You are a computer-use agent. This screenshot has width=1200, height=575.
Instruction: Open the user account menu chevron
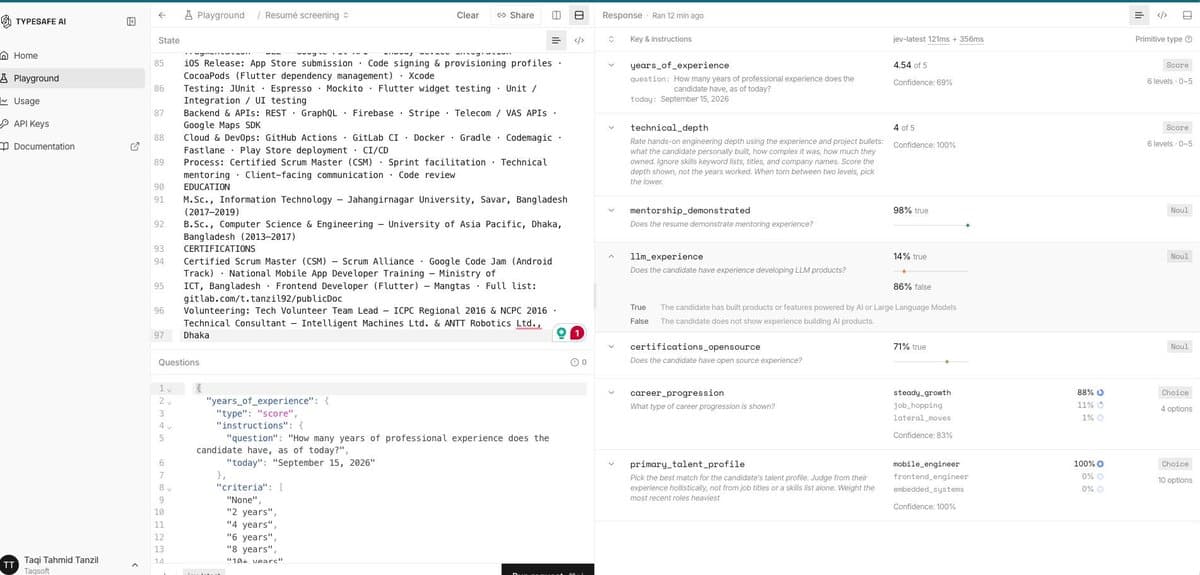coord(134,565)
